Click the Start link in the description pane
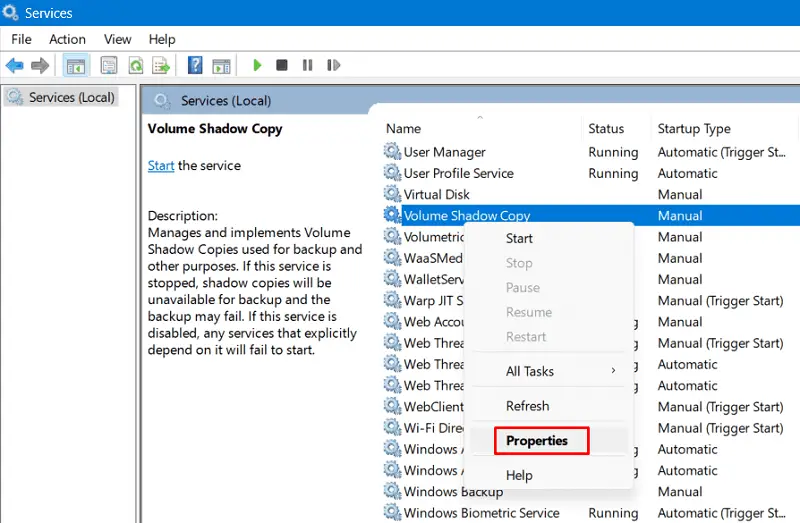The width and height of the screenshot is (800, 523). coord(161,166)
